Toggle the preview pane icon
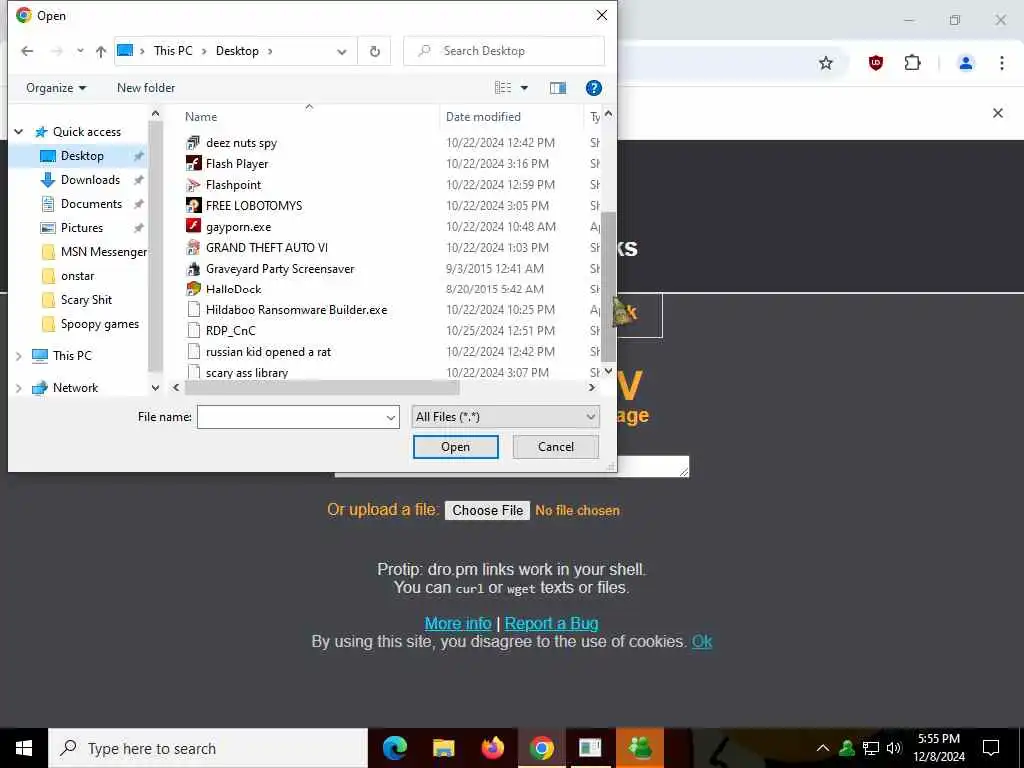The height and width of the screenshot is (768, 1024). pos(558,88)
